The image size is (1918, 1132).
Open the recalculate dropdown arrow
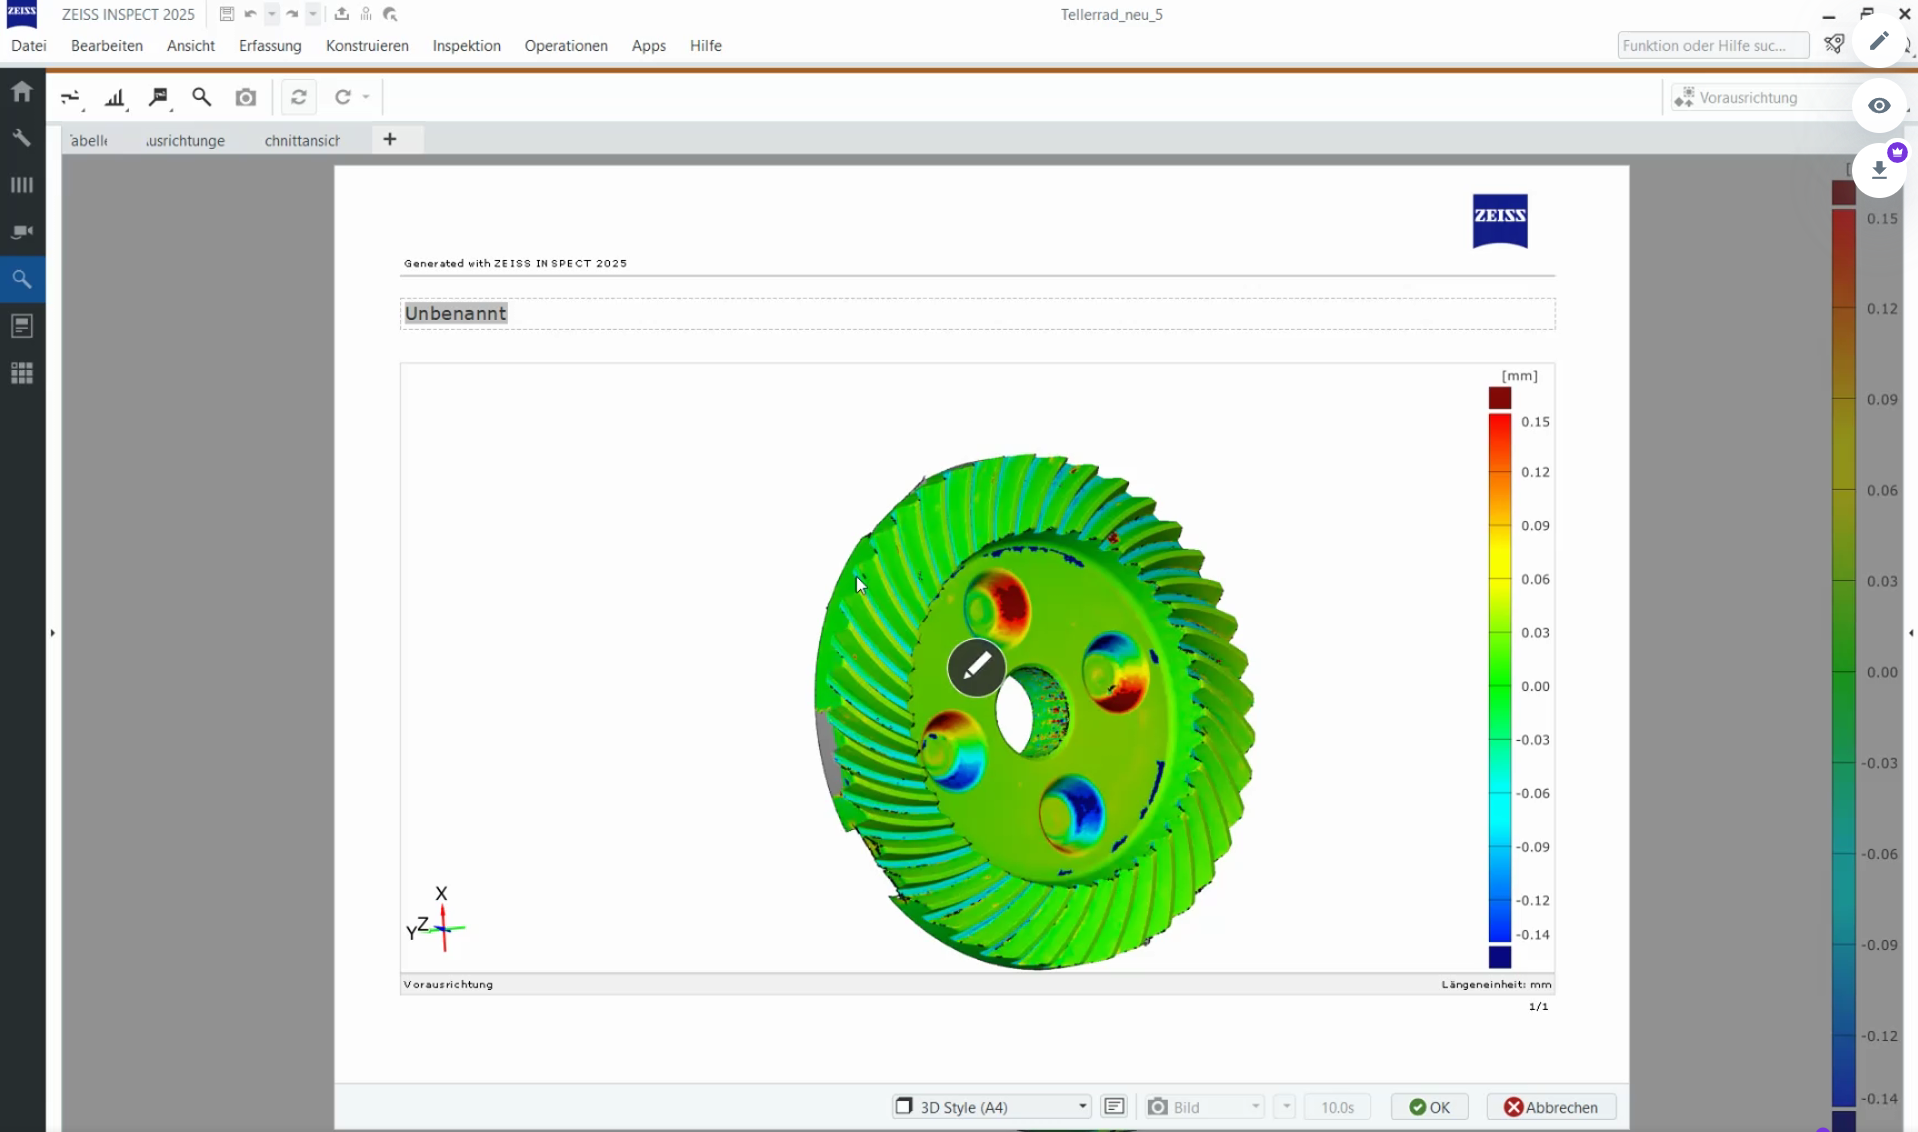pyautogui.click(x=366, y=97)
